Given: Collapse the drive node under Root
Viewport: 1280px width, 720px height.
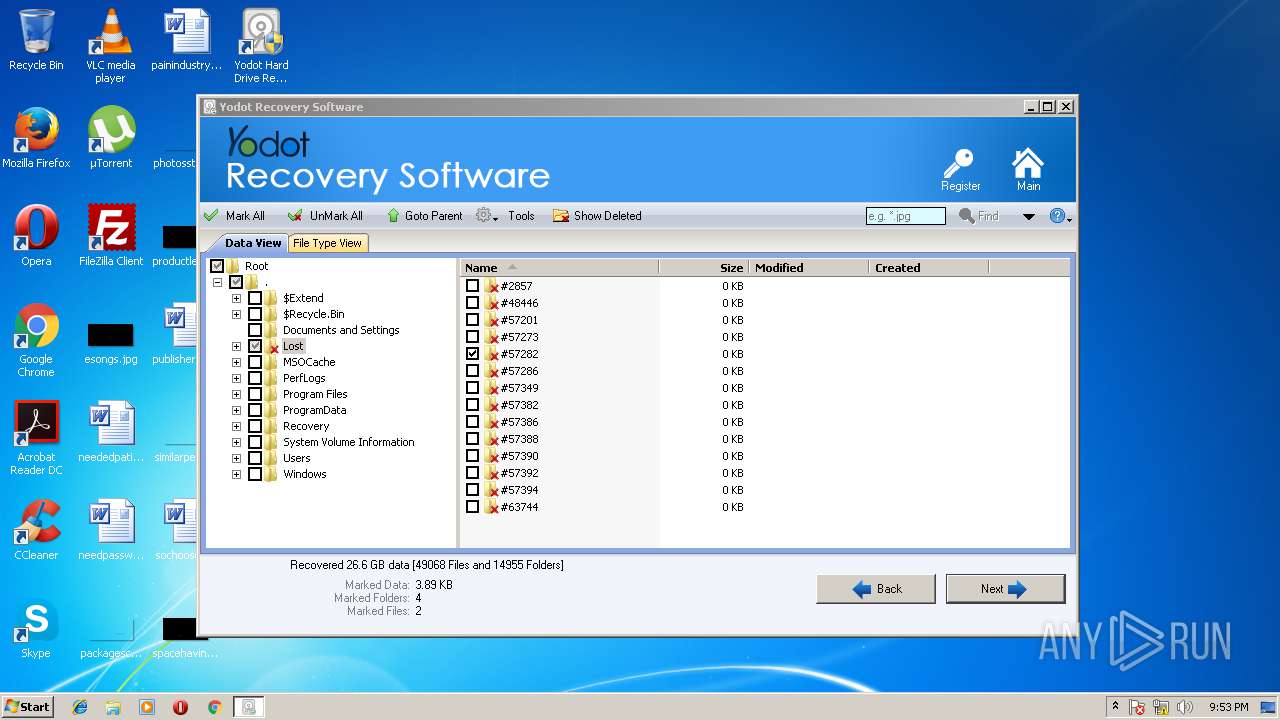Looking at the screenshot, I should click(x=217, y=282).
